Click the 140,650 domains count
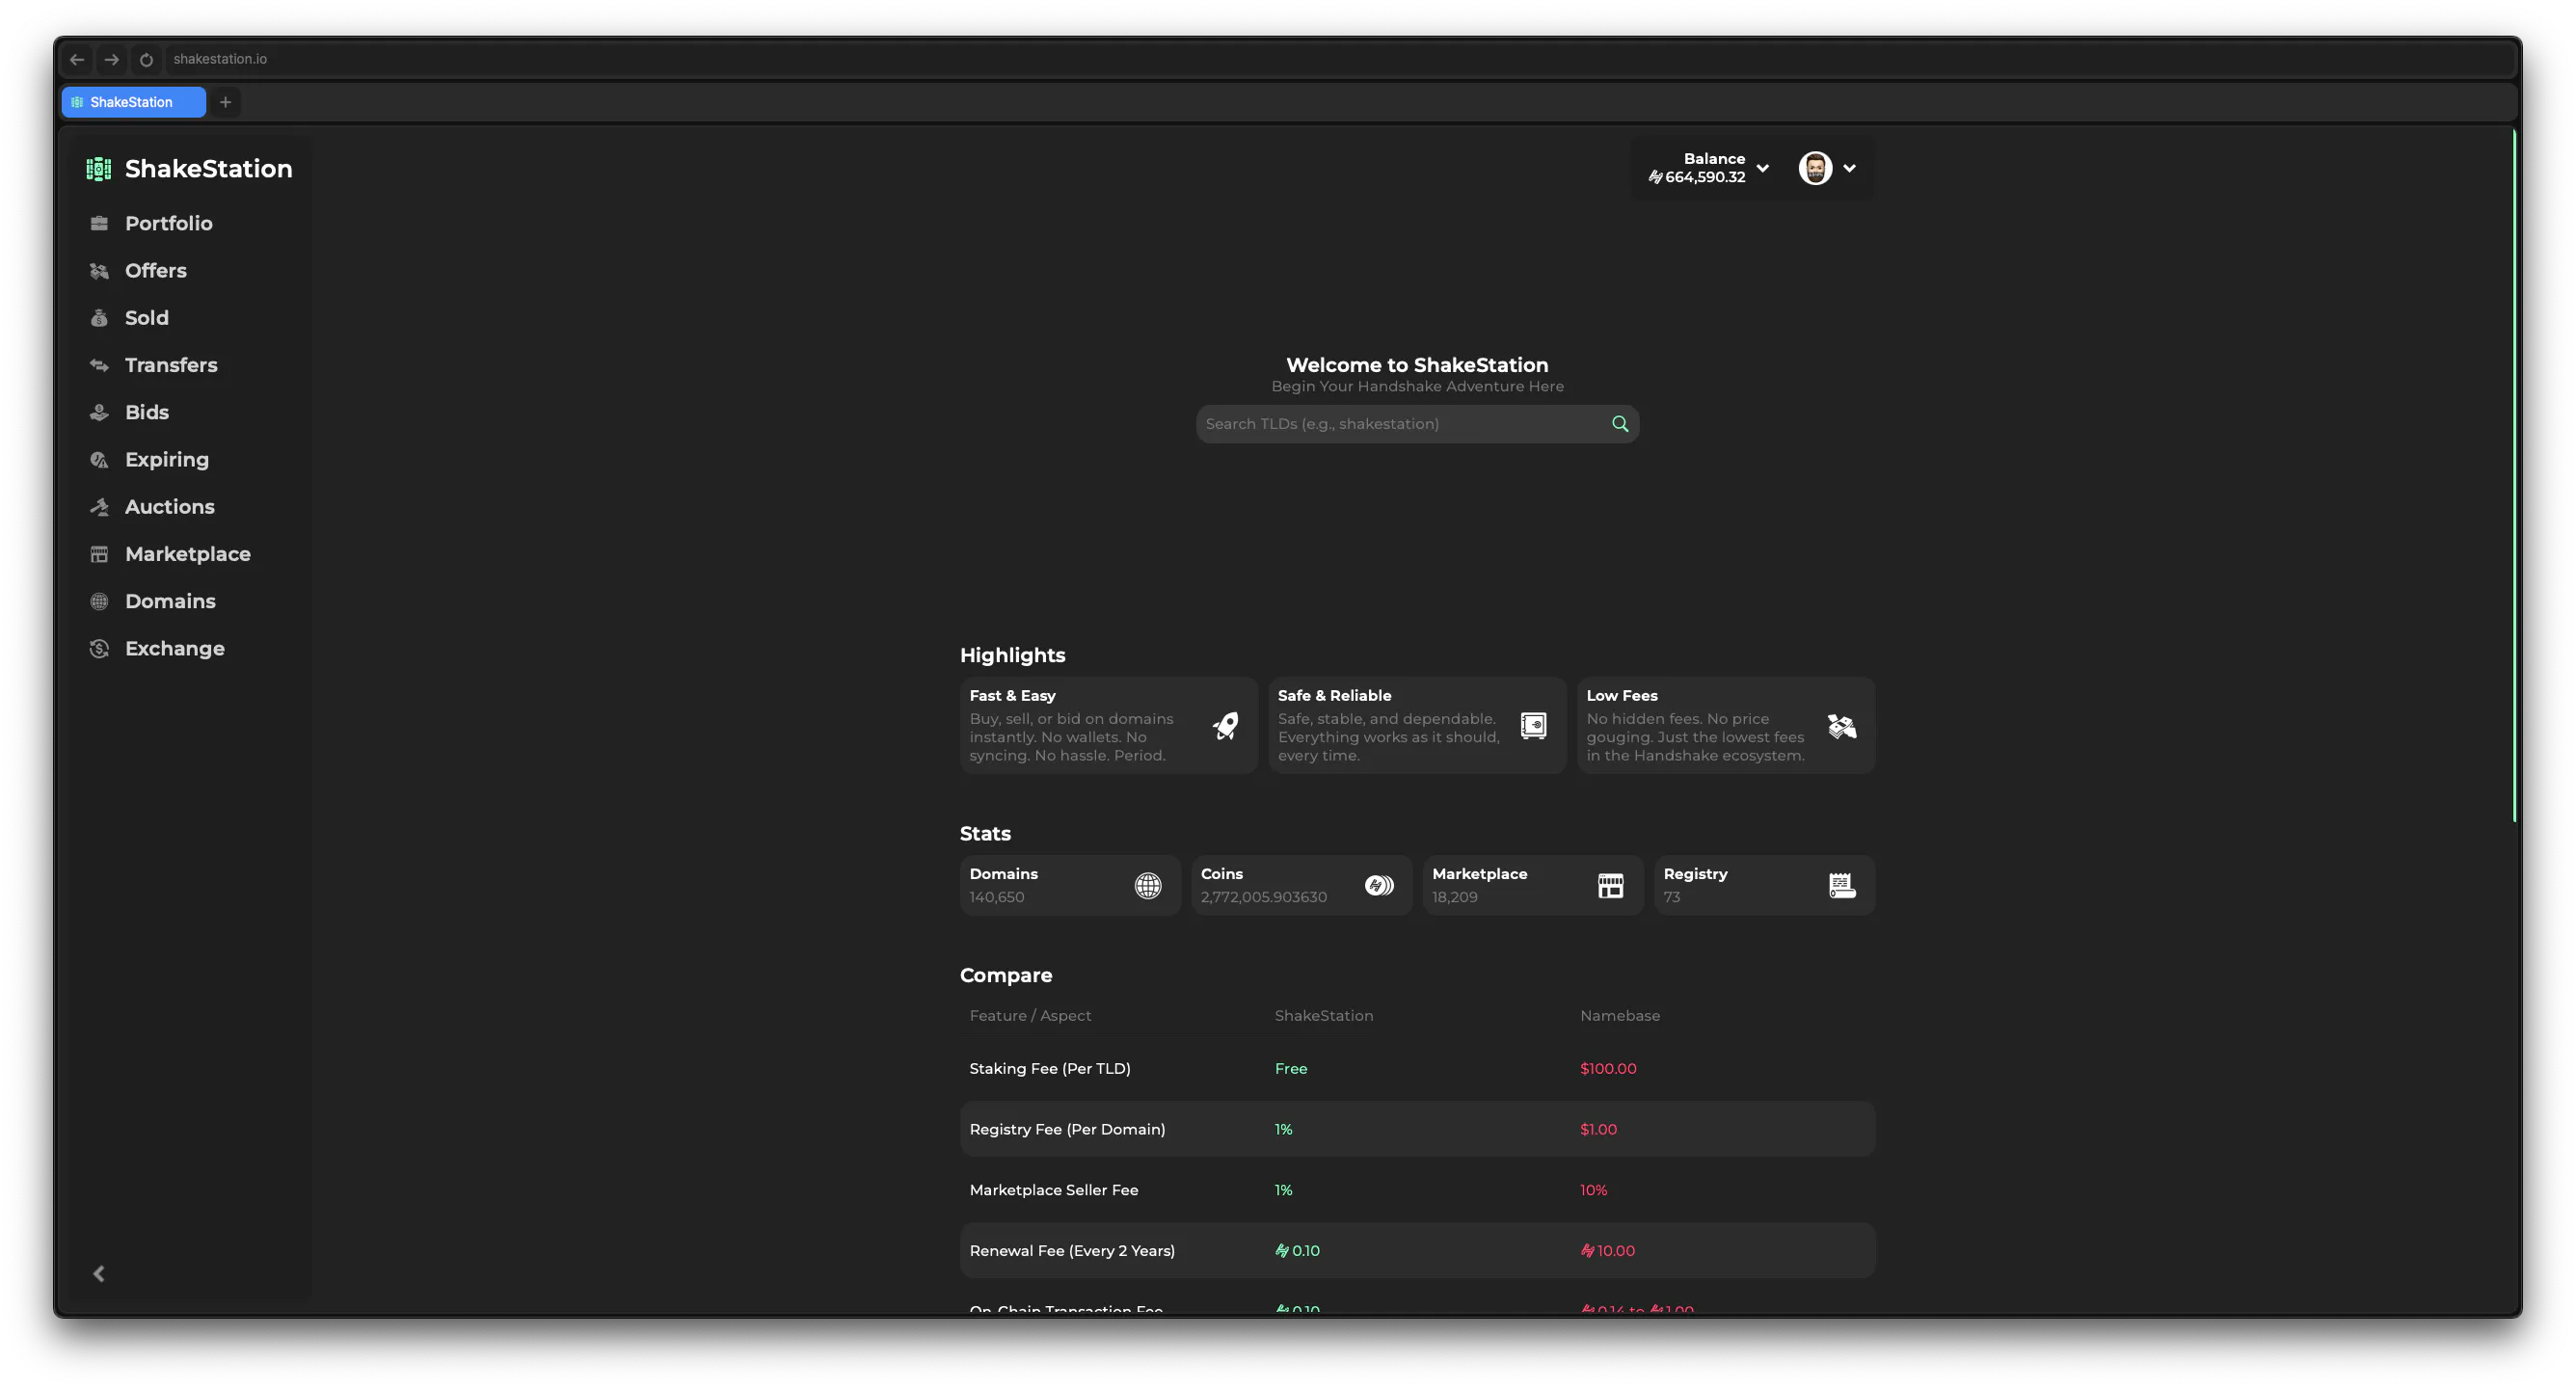 tap(997, 897)
